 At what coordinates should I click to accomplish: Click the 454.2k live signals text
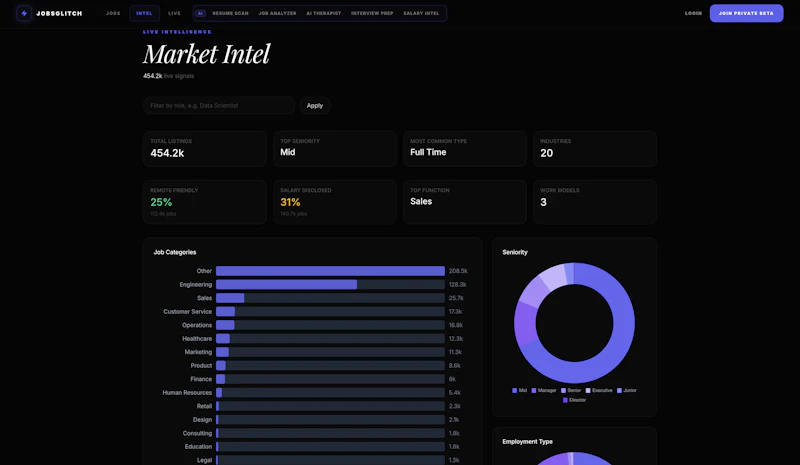click(168, 76)
